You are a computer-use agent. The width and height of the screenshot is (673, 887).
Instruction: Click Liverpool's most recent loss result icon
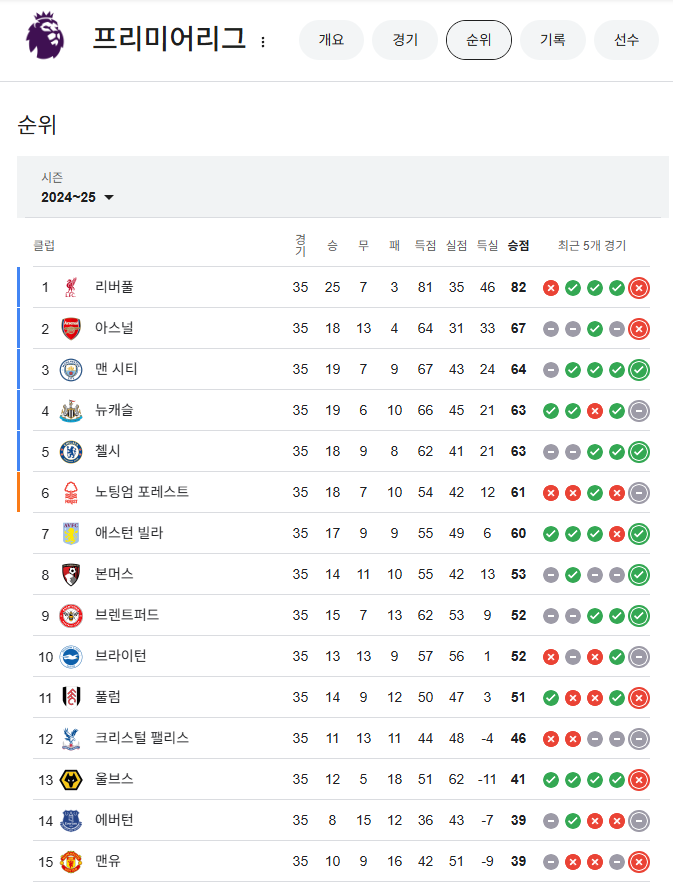pyautogui.click(x=639, y=288)
